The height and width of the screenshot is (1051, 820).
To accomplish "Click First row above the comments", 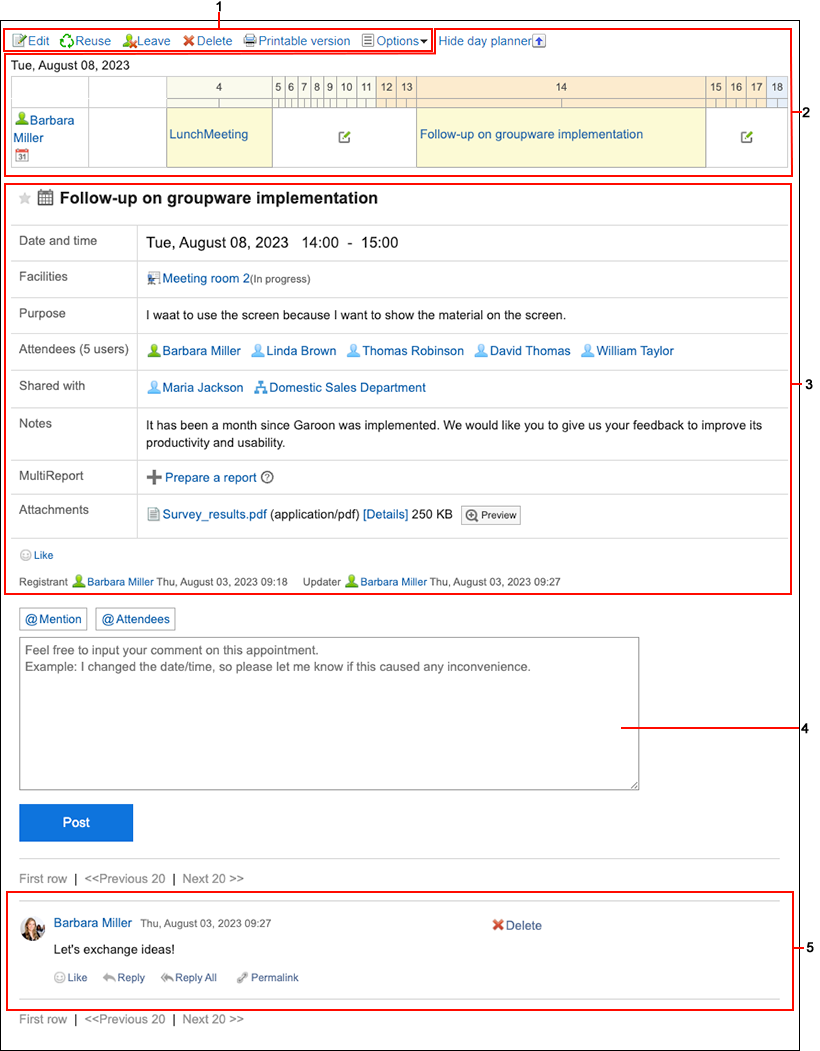I will point(43,878).
